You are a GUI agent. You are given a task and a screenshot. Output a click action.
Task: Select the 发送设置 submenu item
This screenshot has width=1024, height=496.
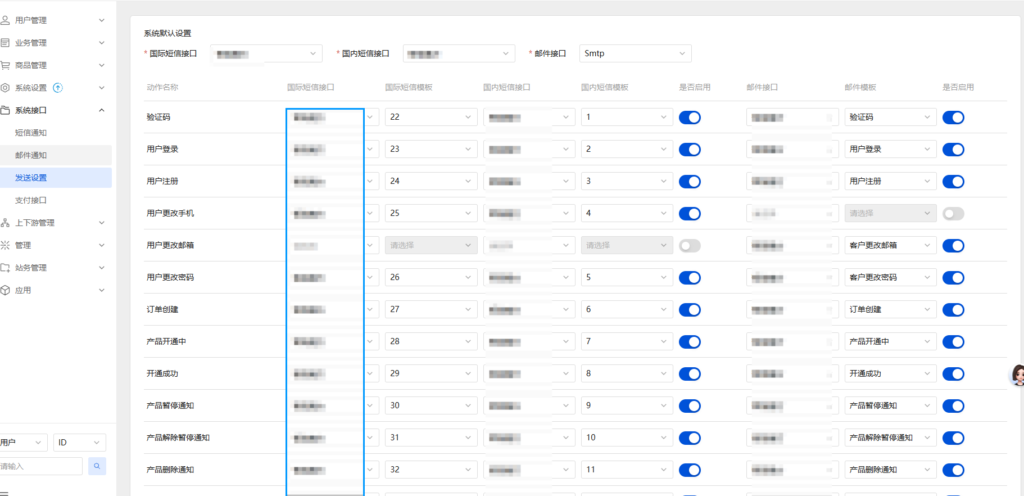[56, 178]
